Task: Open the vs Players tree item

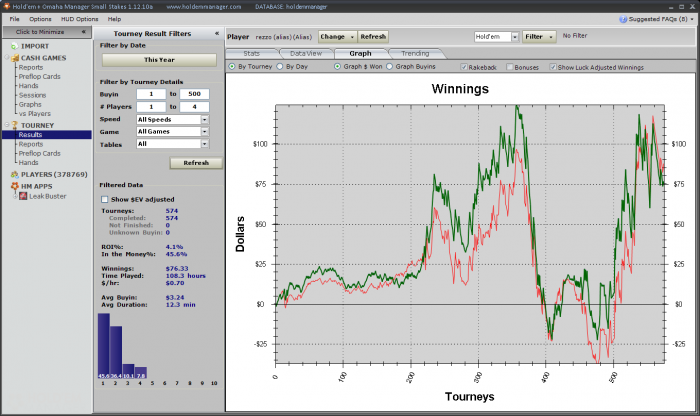Action: (x=35, y=113)
